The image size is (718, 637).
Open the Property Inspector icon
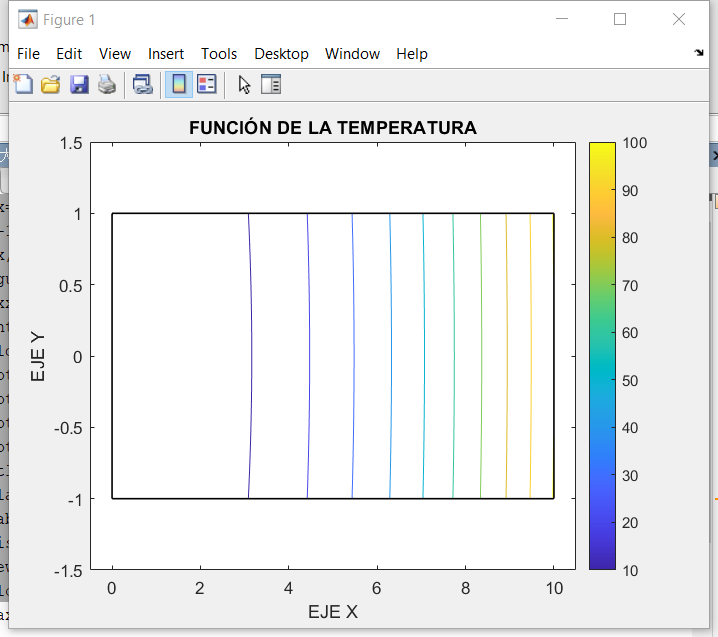[272, 85]
